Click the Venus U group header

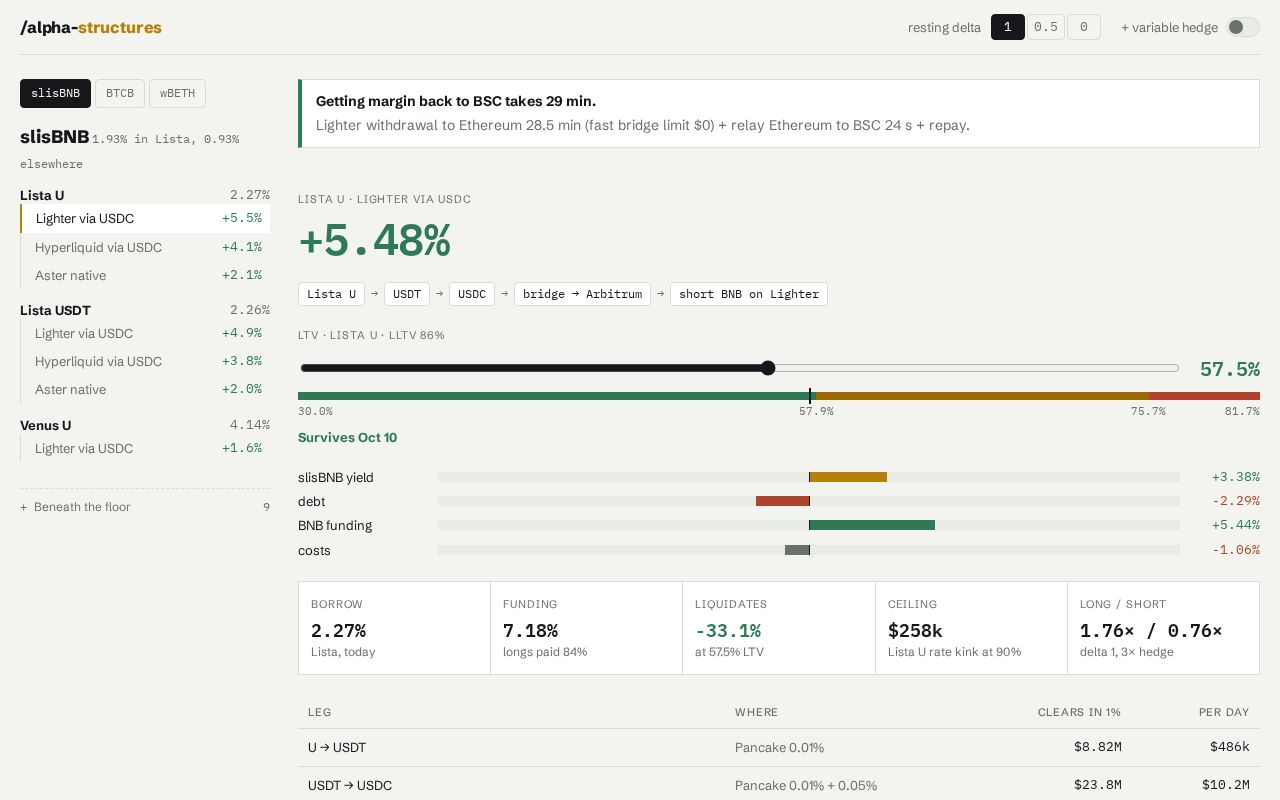[145, 425]
